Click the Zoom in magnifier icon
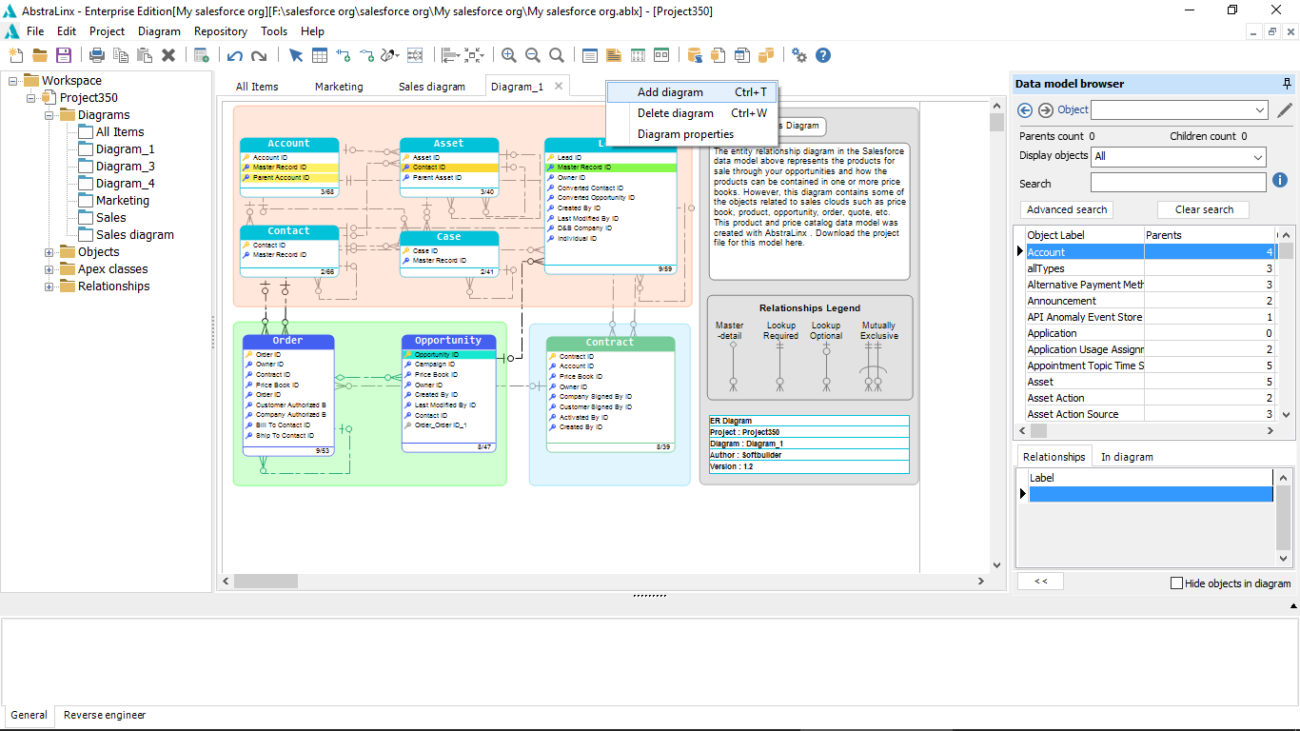 click(x=509, y=55)
